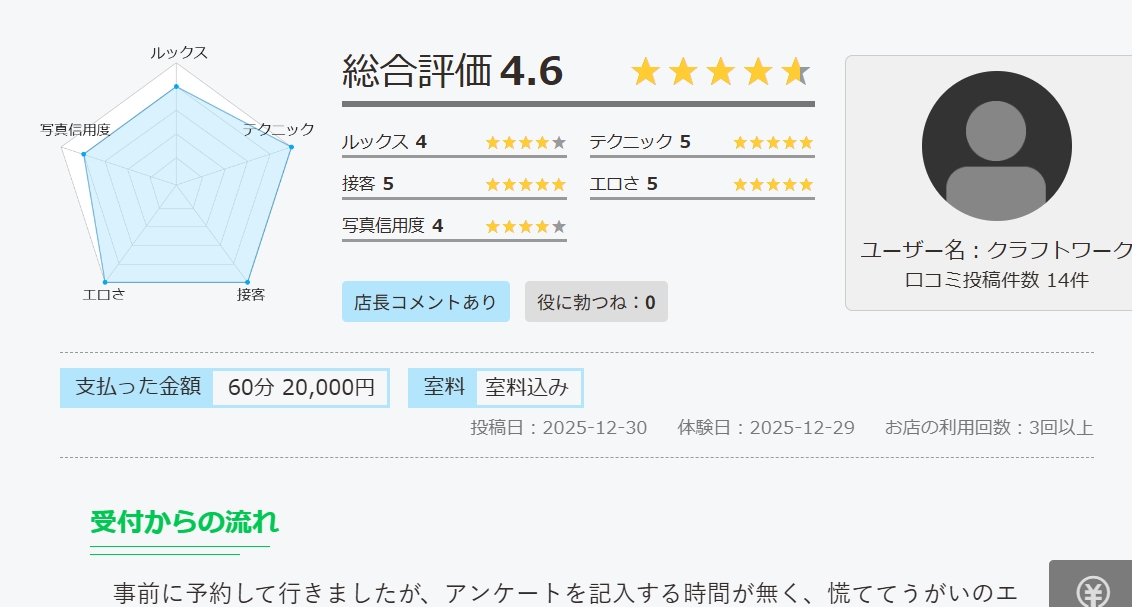Click the テクニック star rating
This screenshot has width=1132, height=607.
point(773,142)
